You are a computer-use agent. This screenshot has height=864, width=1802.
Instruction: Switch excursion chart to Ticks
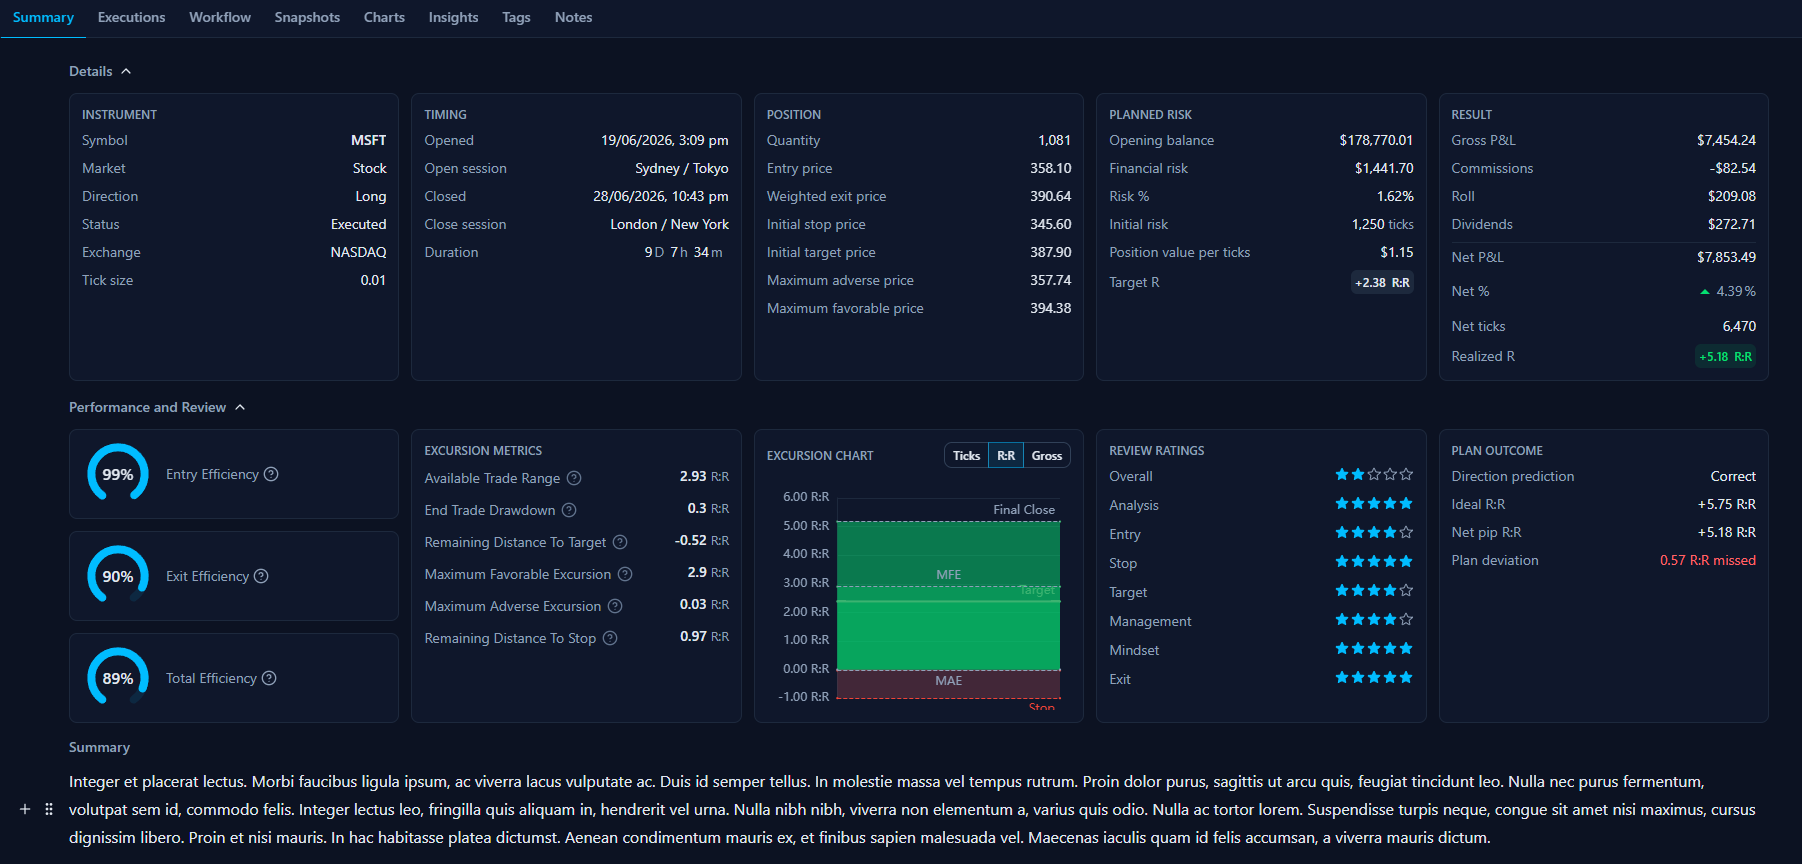(966, 455)
